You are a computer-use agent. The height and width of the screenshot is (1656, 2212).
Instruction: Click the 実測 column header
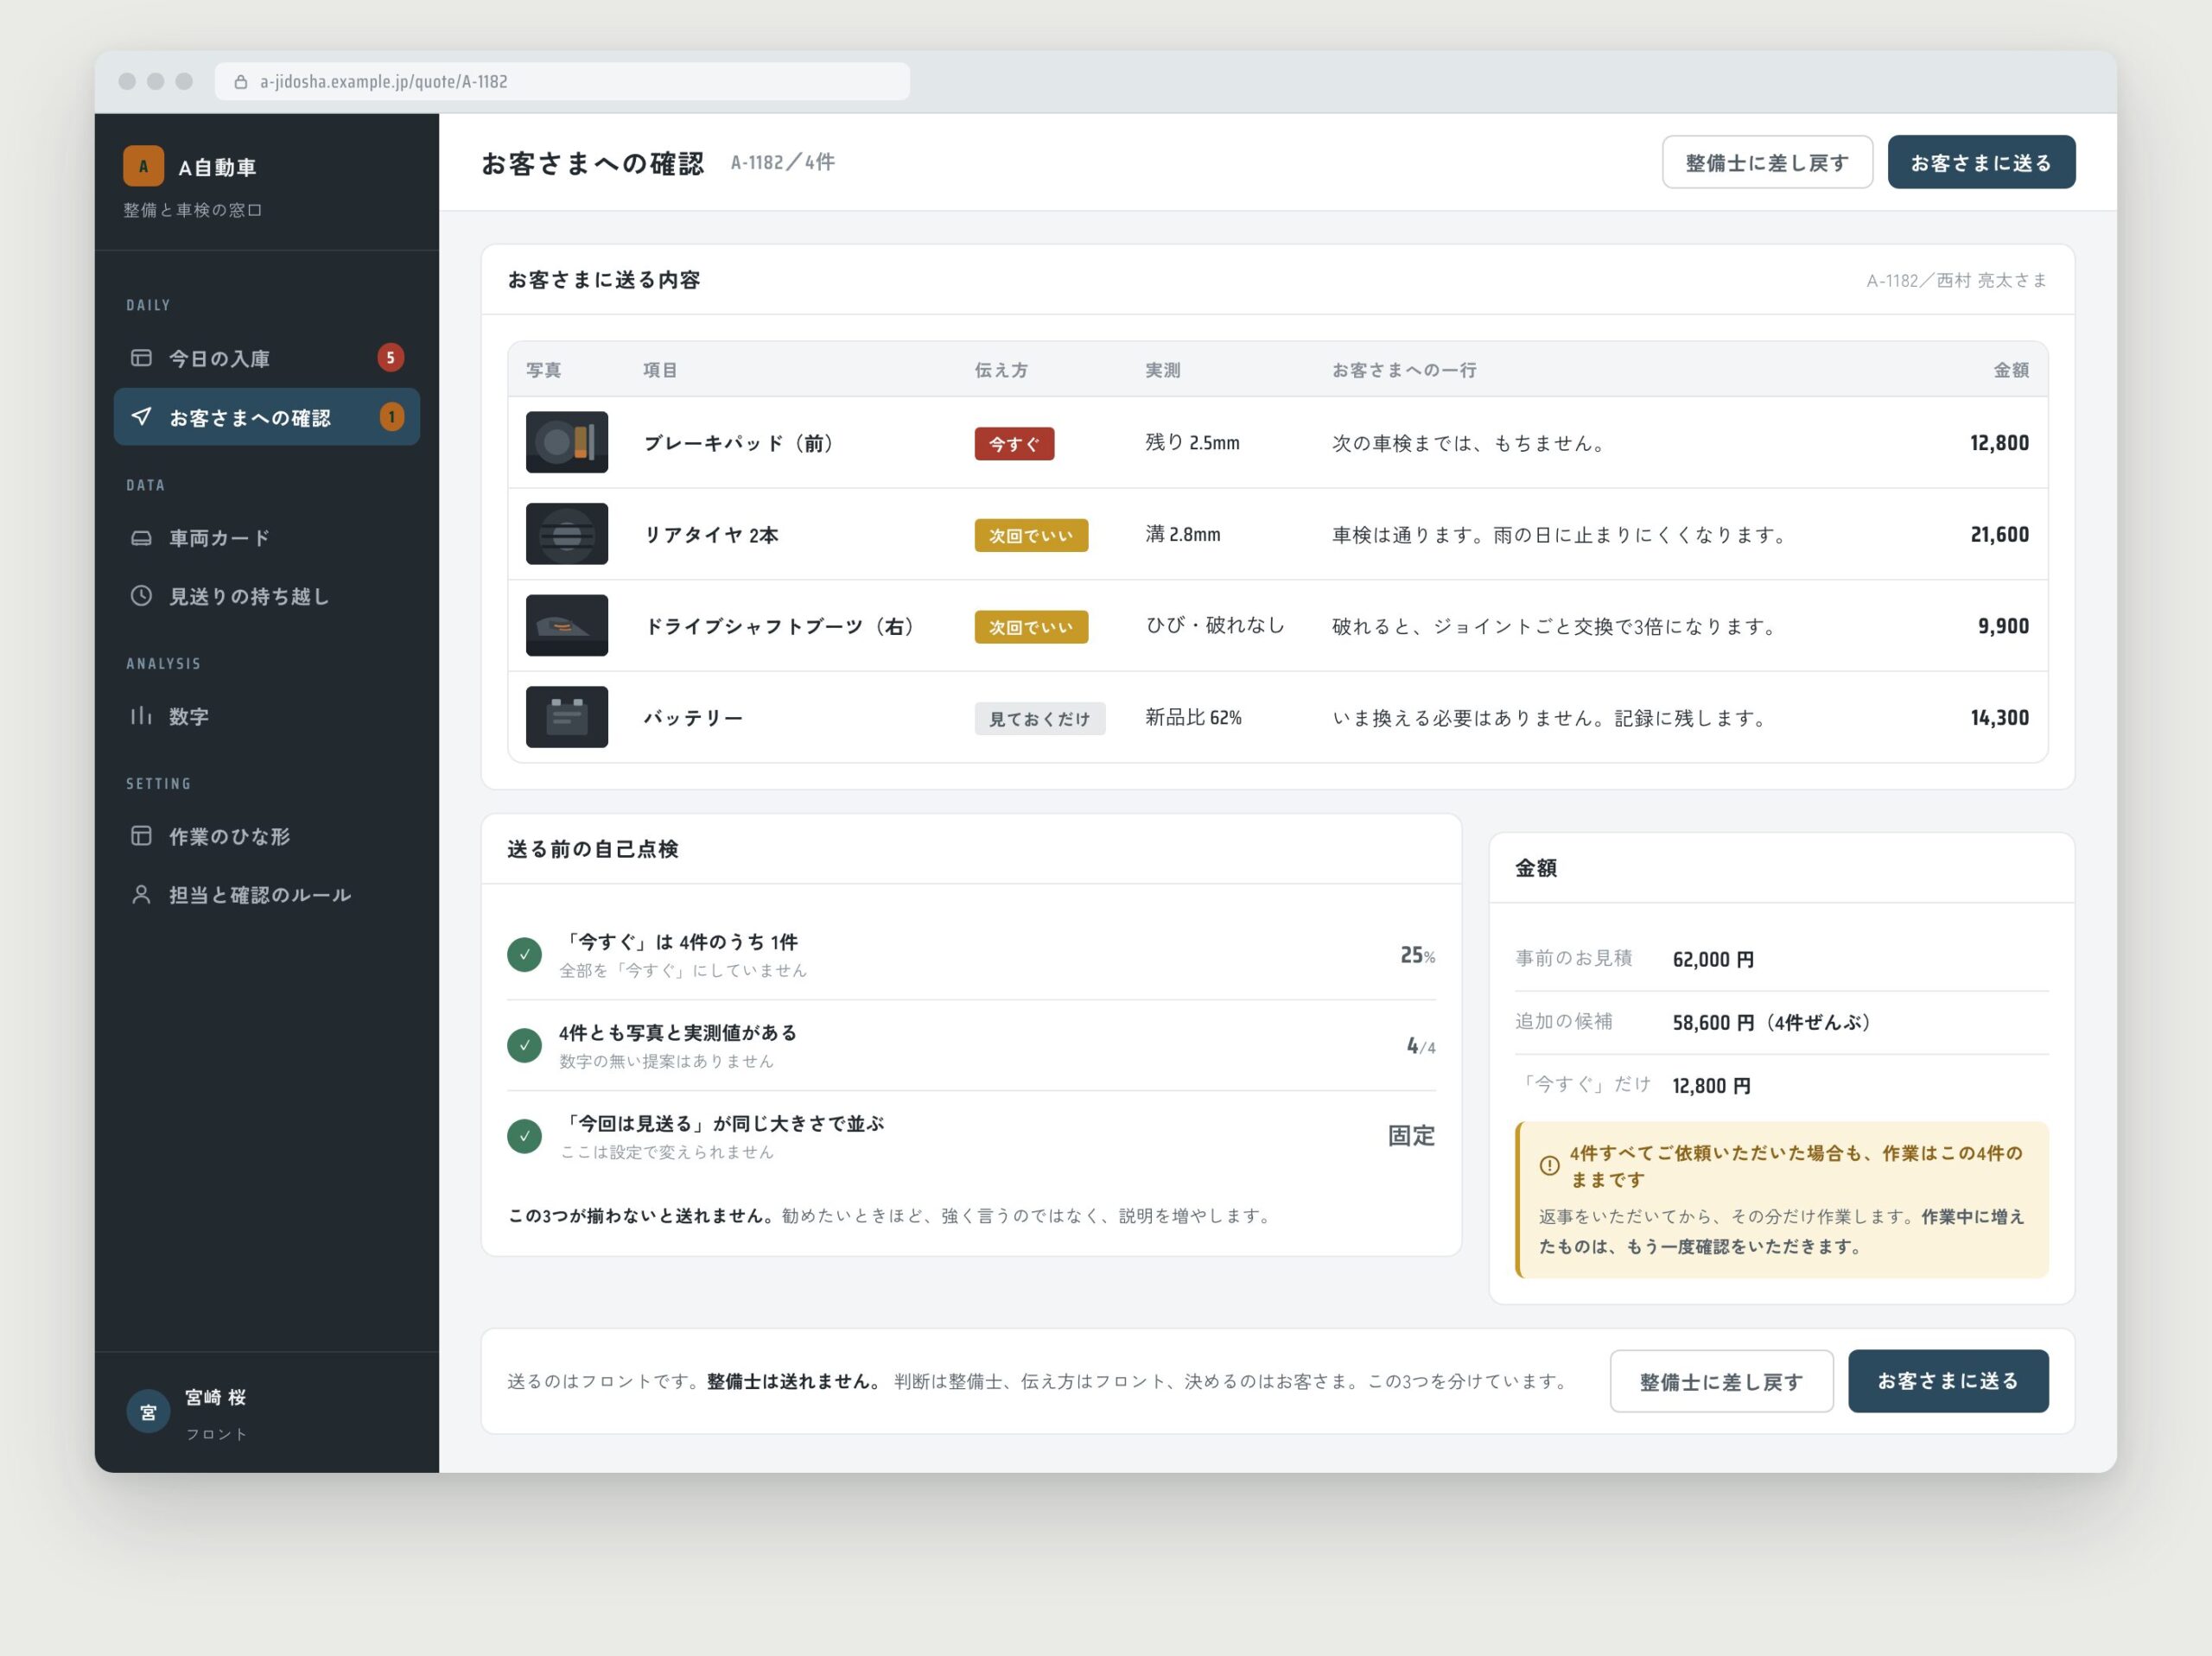(x=1162, y=370)
